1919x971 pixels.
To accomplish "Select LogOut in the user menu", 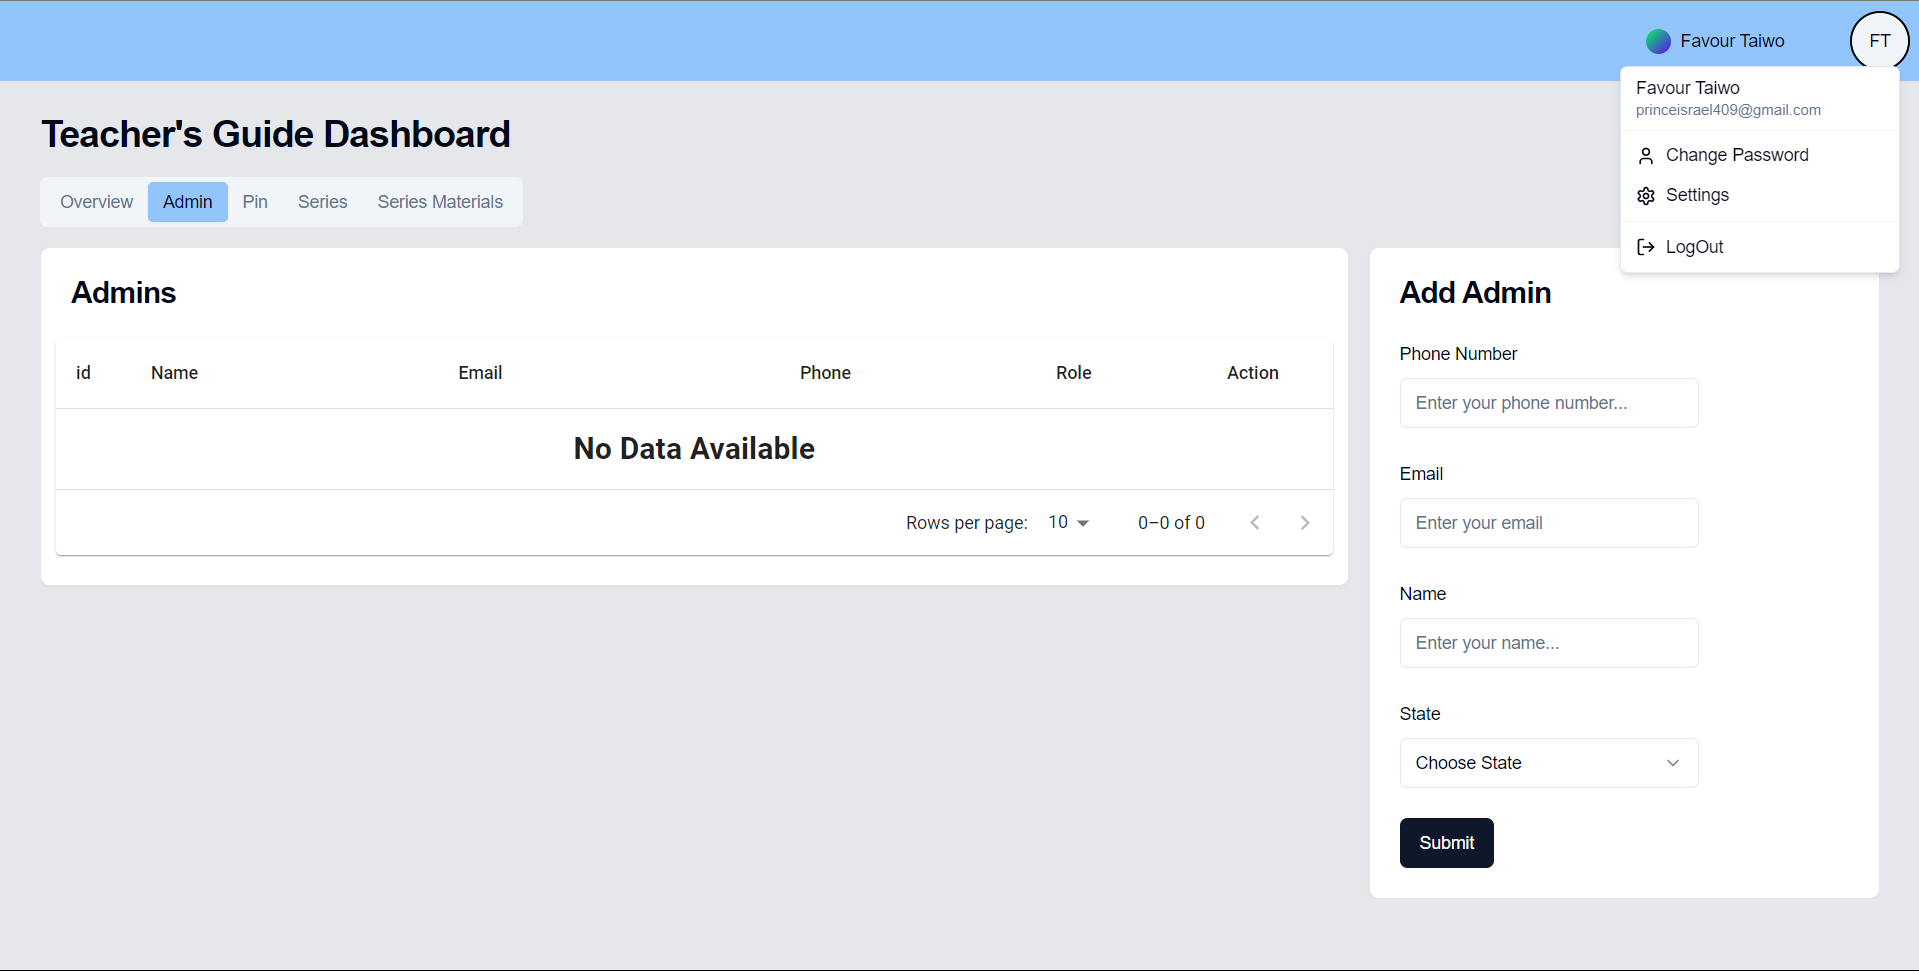I will pos(1694,247).
